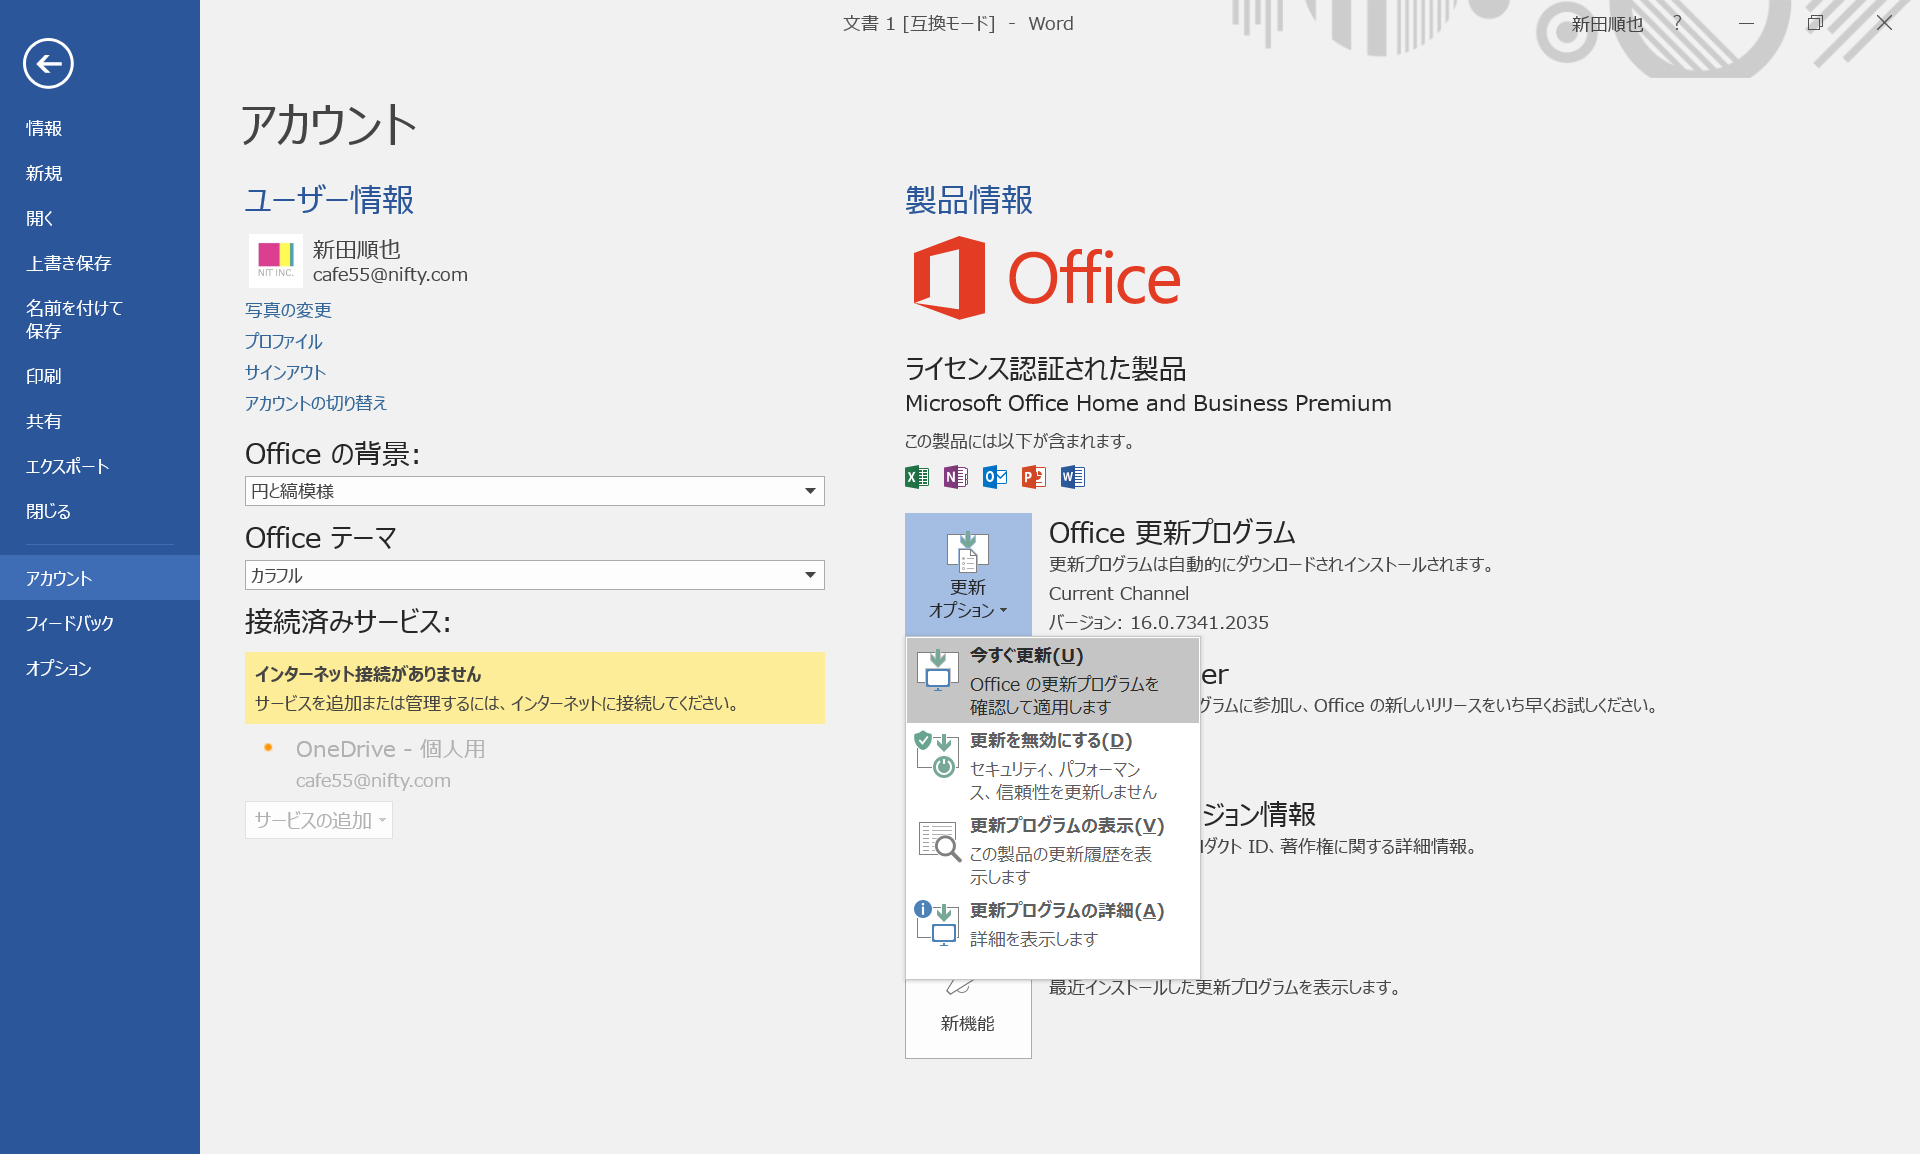This screenshot has height=1154, width=1920.
Task: Click the user profile photo thumbnail
Action: 274,261
